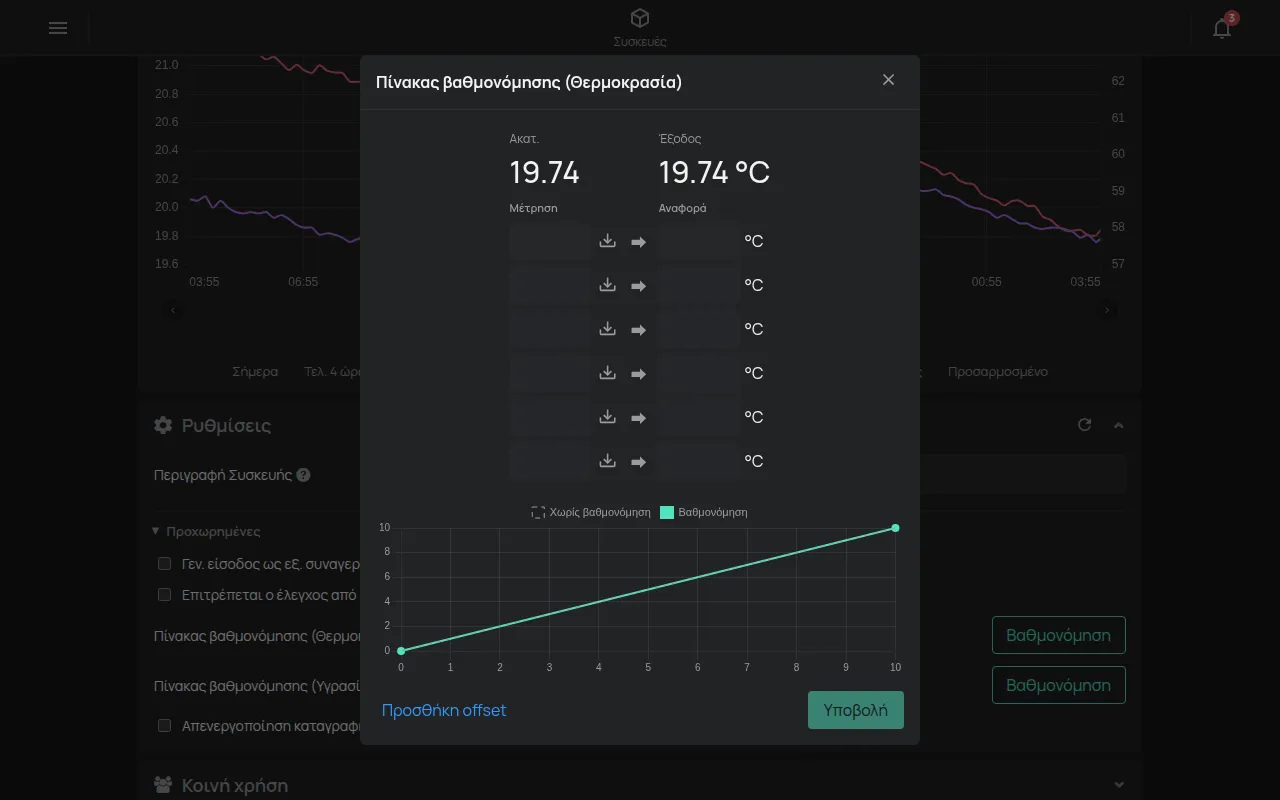Image resolution: width=1280 pixels, height=800 pixels.
Task: Select the Σήμερα time range tab
Action: 255,371
